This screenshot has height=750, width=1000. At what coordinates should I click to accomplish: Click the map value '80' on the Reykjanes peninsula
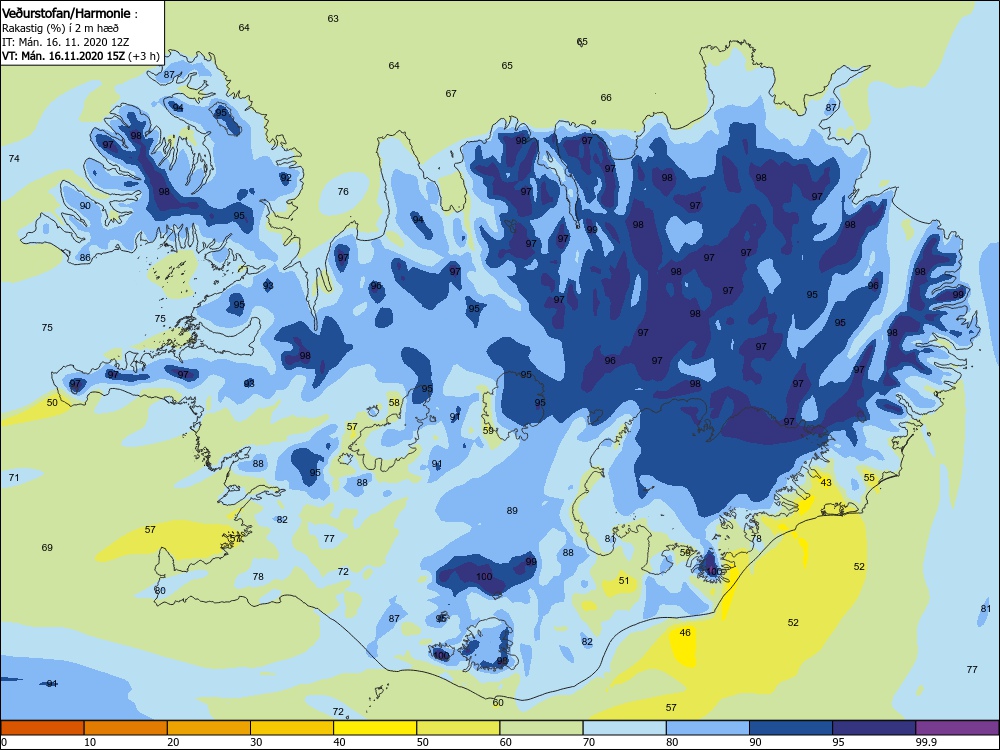click(160, 591)
